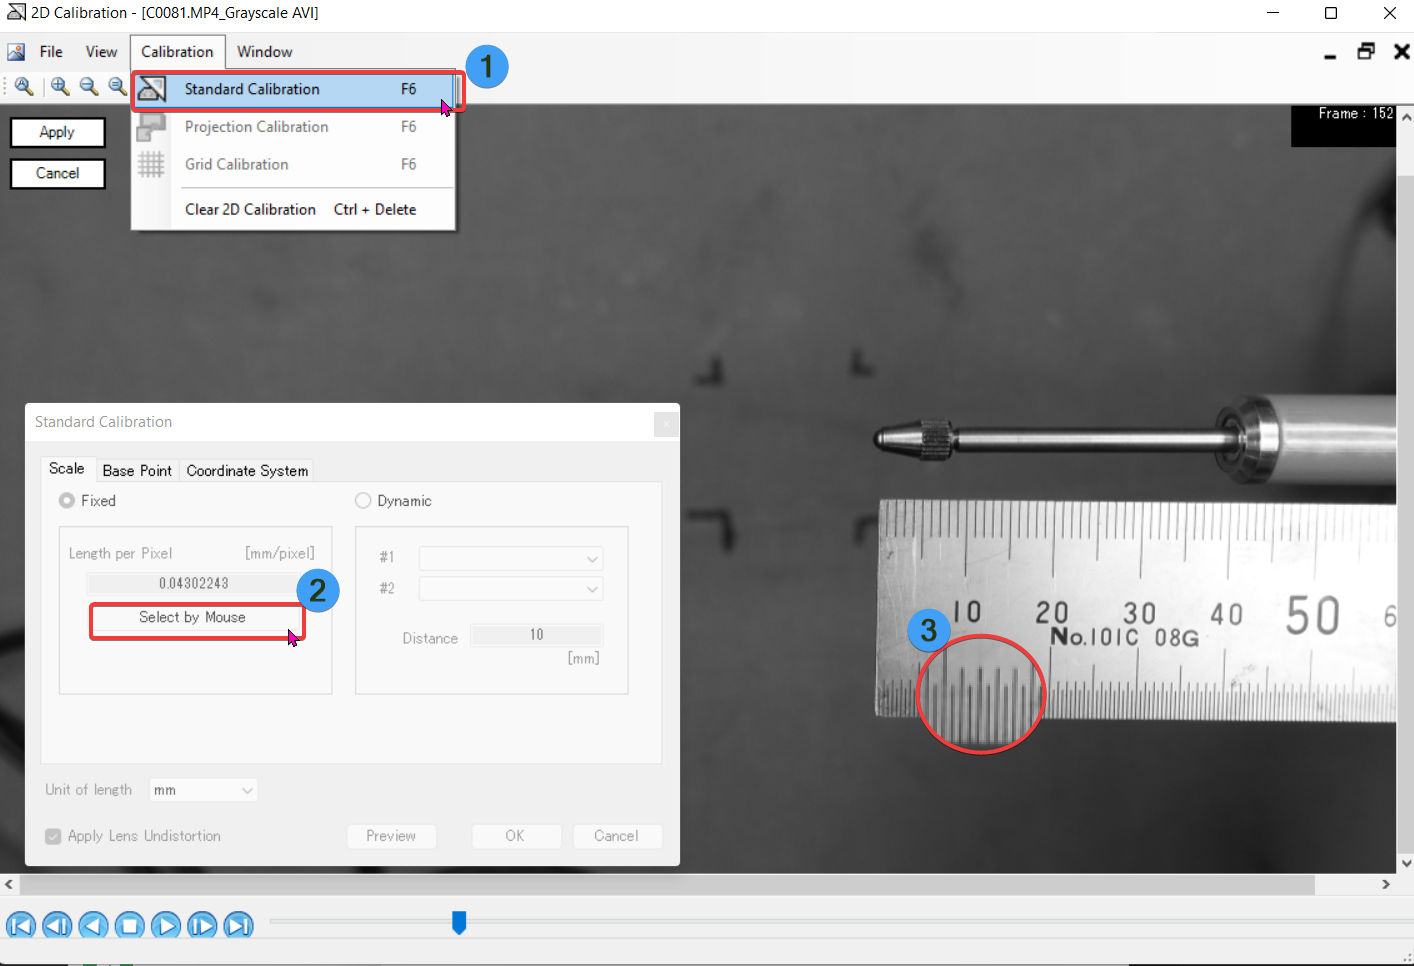The height and width of the screenshot is (966, 1414).
Task: Jump to the last frame
Action: point(238,925)
